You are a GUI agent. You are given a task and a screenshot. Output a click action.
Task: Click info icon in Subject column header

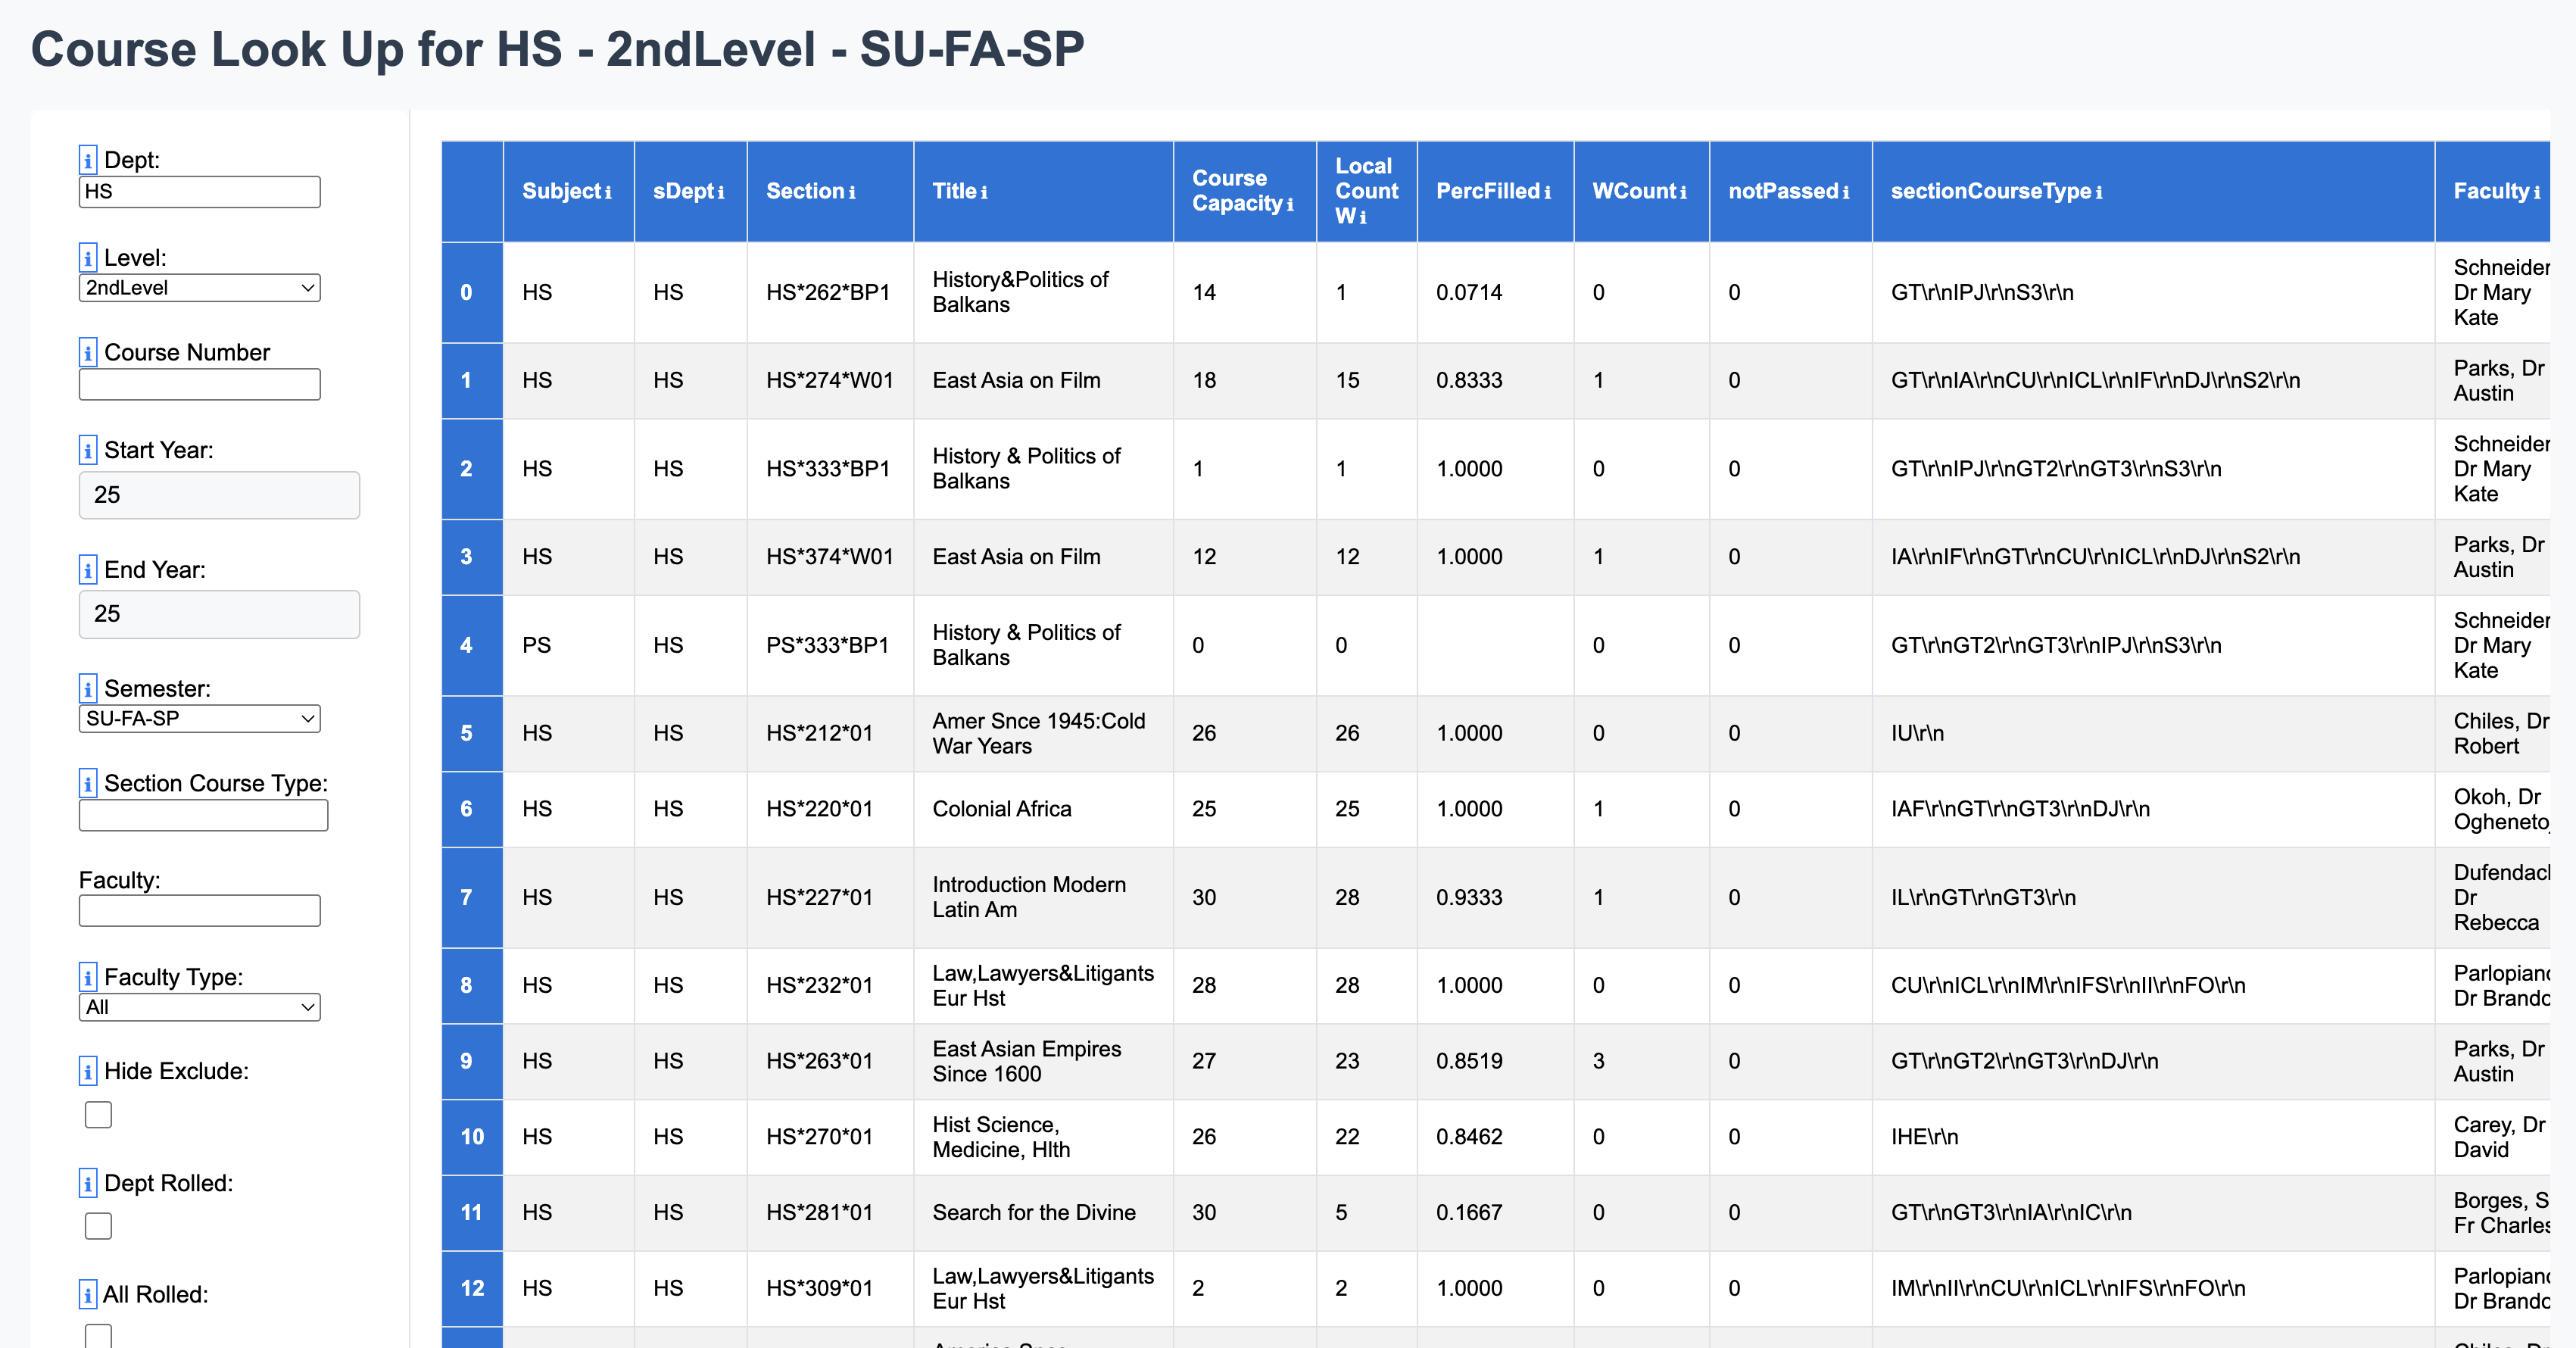(x=607, y=192)
